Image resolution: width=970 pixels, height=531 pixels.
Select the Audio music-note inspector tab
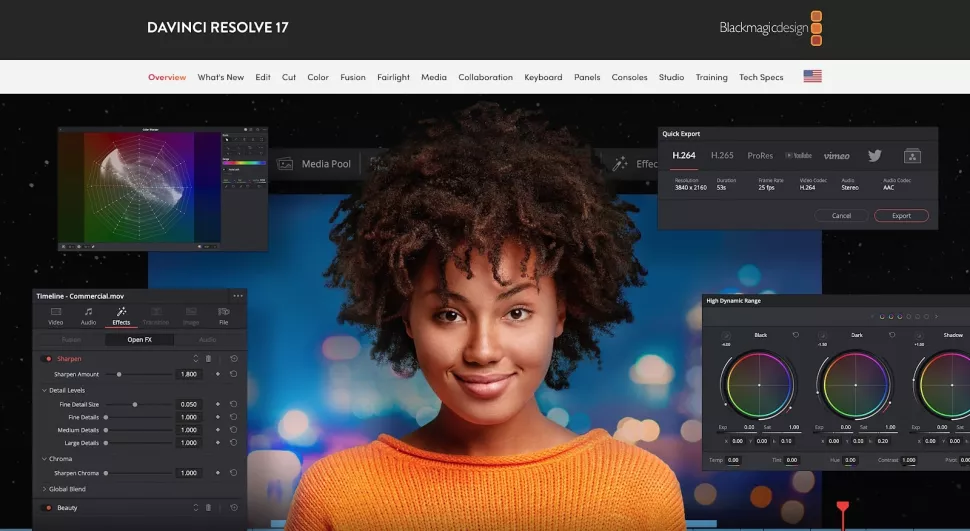tap(88, 316)
